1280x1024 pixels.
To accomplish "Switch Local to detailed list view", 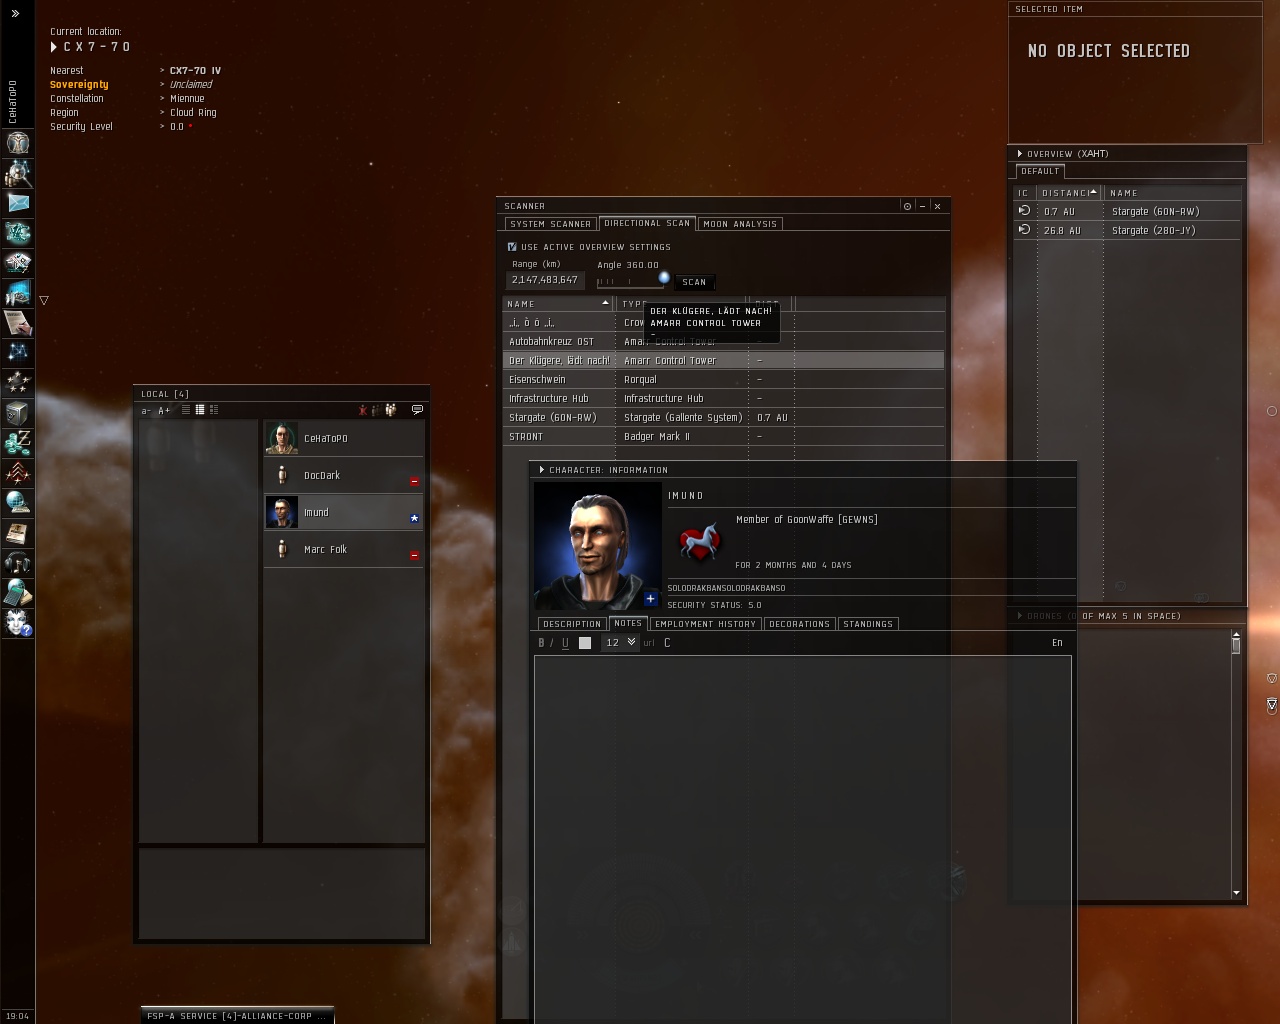I will (x=213, y=410).
